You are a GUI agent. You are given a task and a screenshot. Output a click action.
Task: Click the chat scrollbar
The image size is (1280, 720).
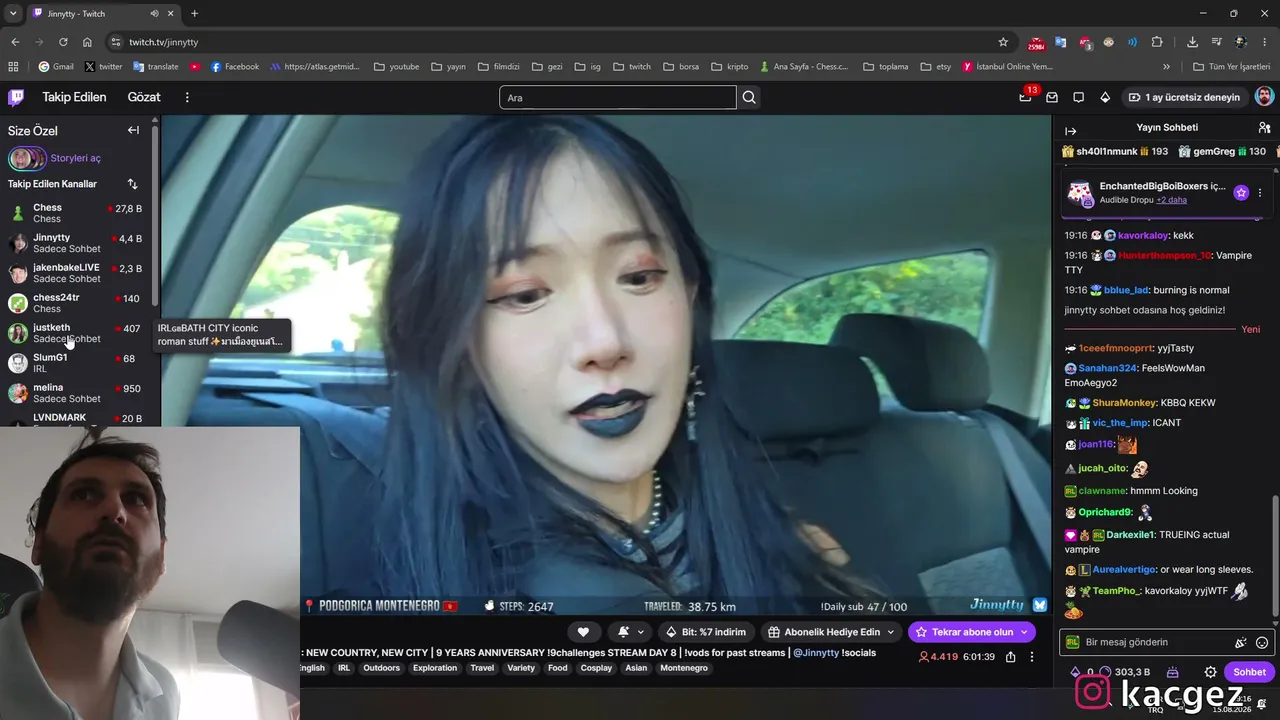tap(1274, 557)
